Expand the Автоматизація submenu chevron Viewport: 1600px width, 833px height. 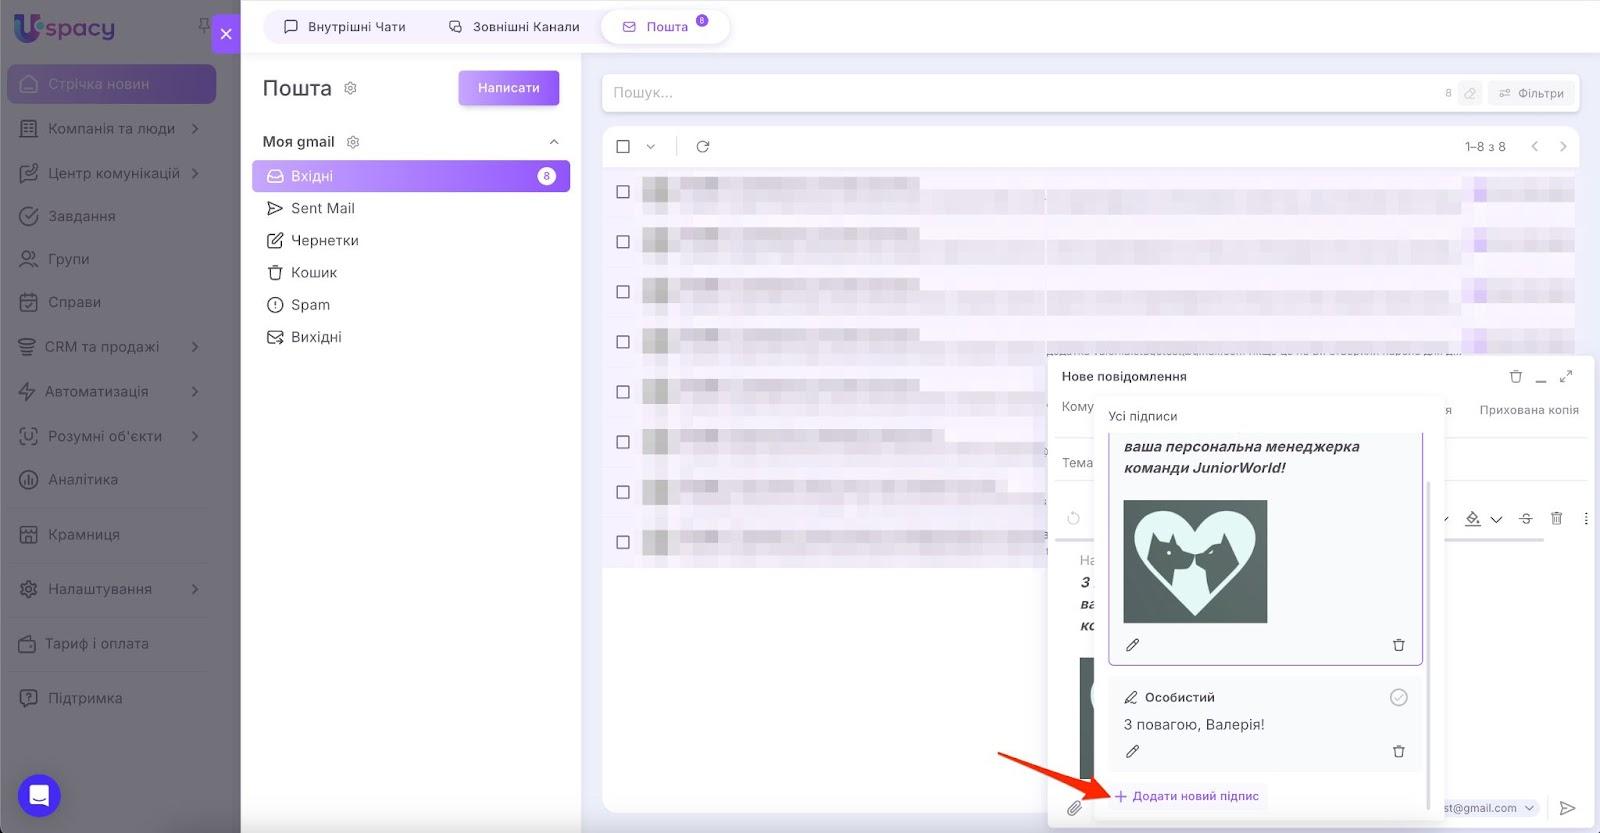pyautogui.click(x=195, y=391)
